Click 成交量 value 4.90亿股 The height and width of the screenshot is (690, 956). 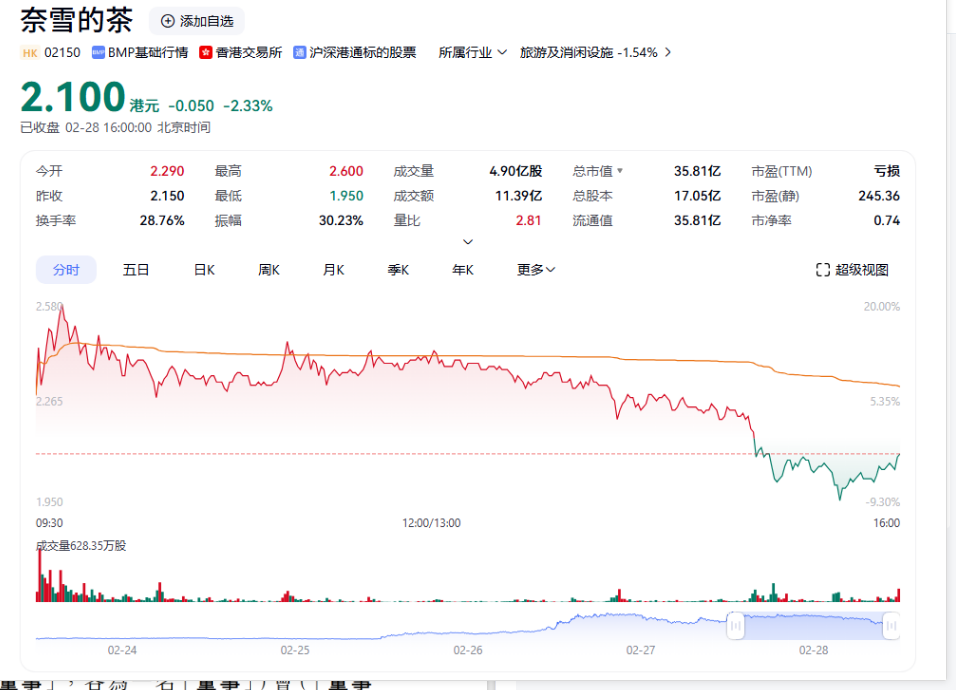point(516,171)
